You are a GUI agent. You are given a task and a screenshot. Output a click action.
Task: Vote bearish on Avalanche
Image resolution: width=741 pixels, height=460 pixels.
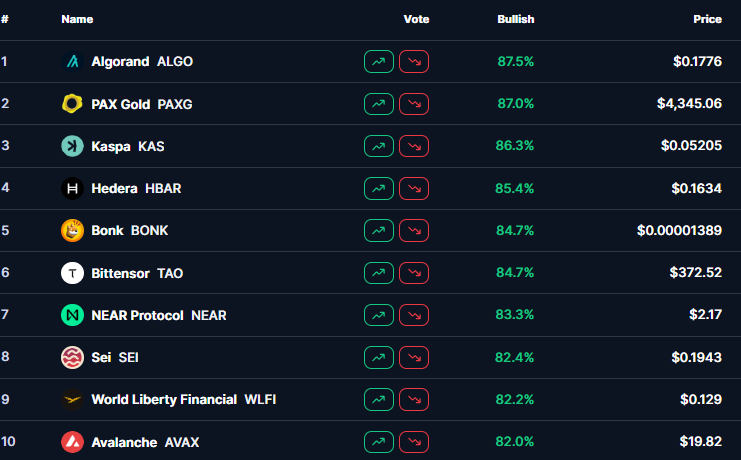point(414,441)
